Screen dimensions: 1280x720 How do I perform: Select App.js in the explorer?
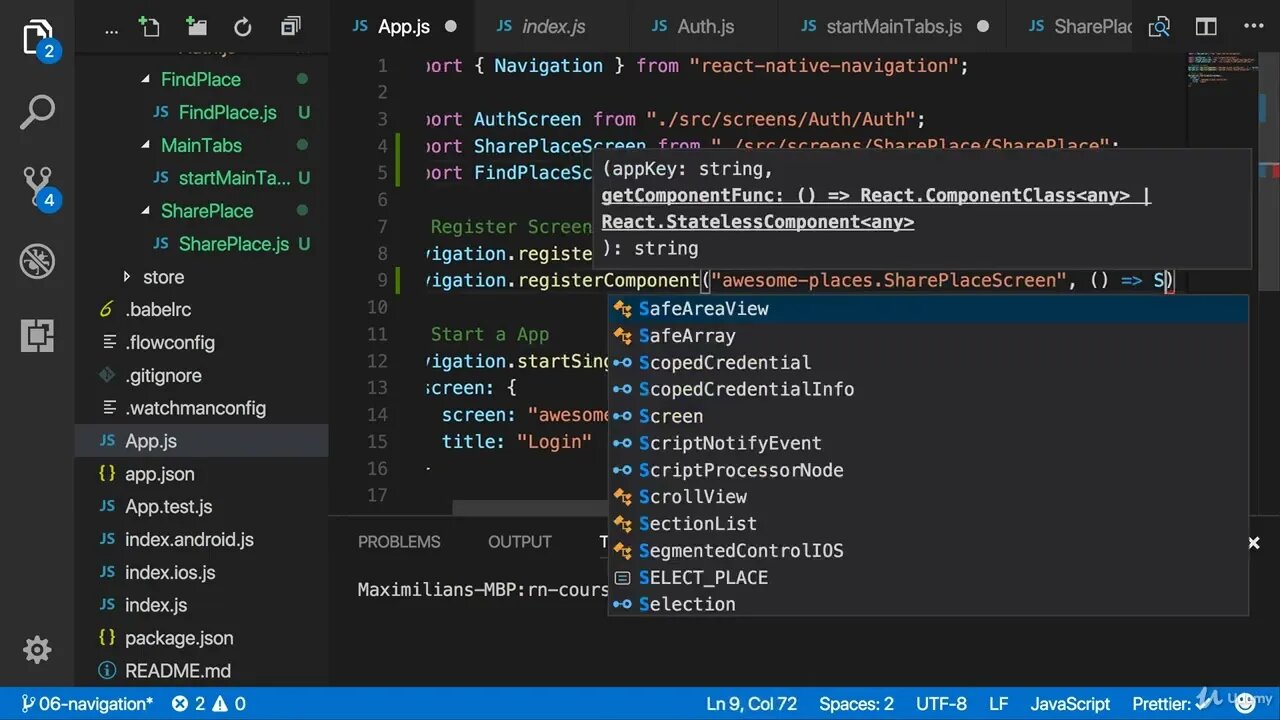(201, 441)
